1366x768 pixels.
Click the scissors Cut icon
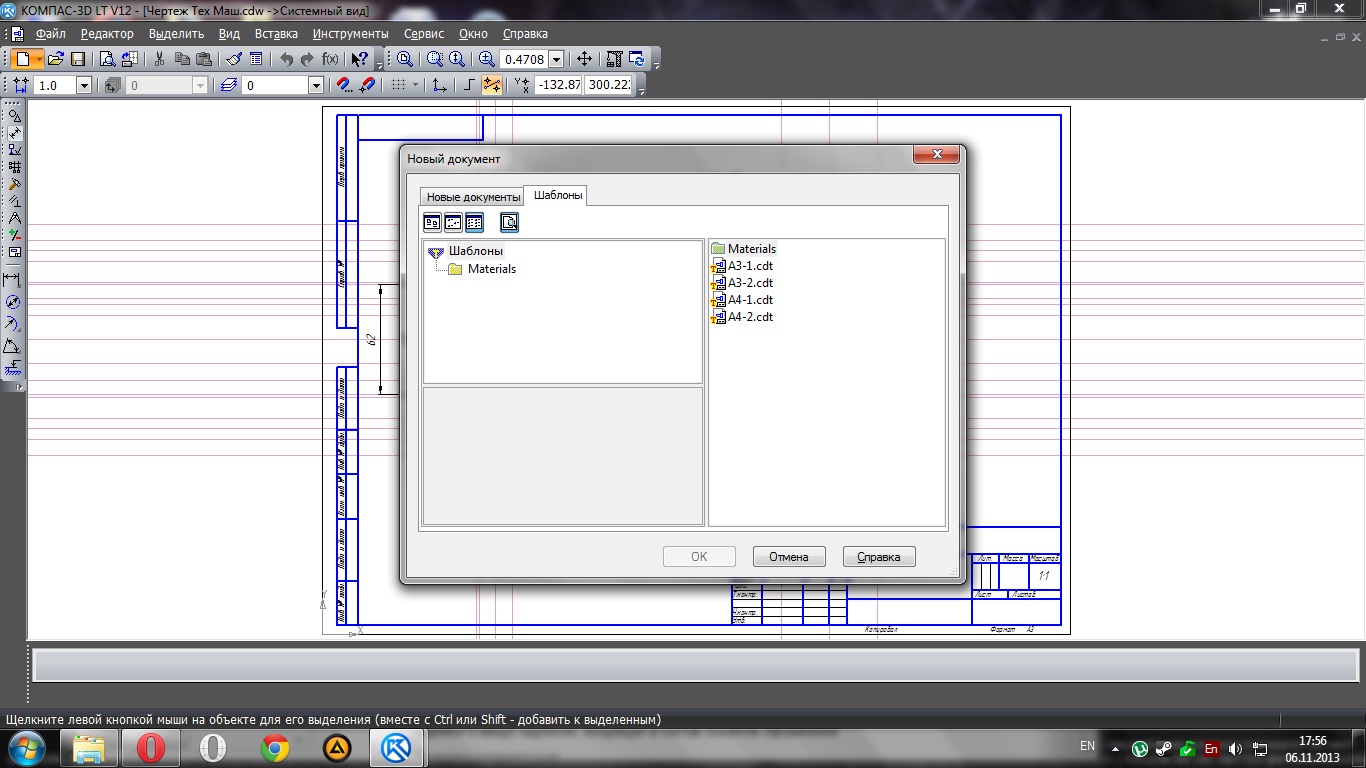159,59
